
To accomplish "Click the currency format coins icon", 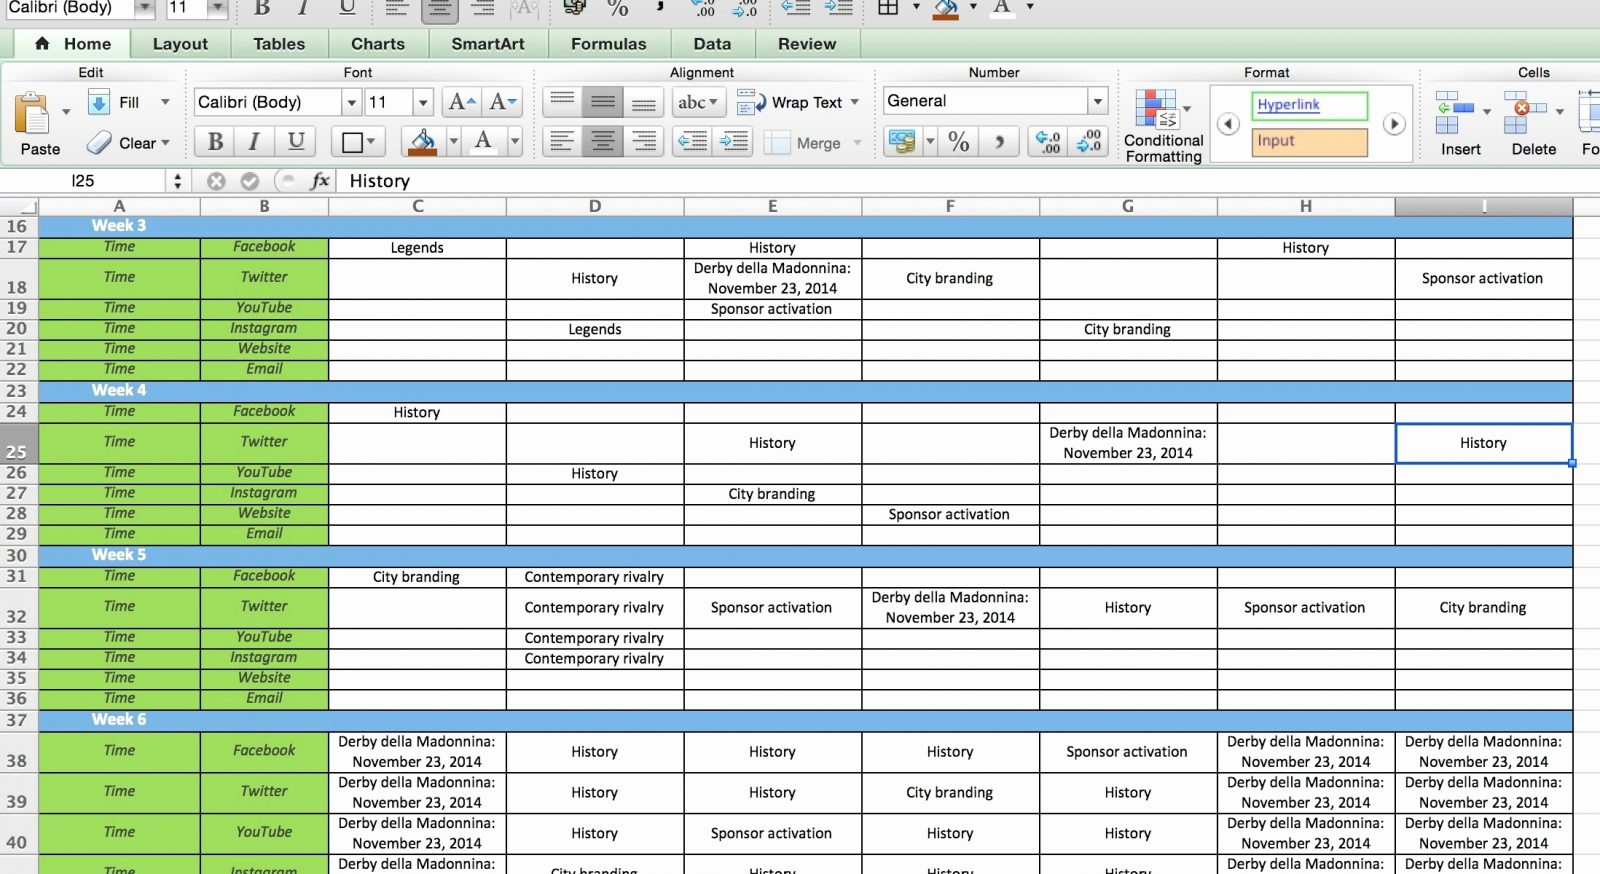I will pyautogui.click(x=902, y=142).
